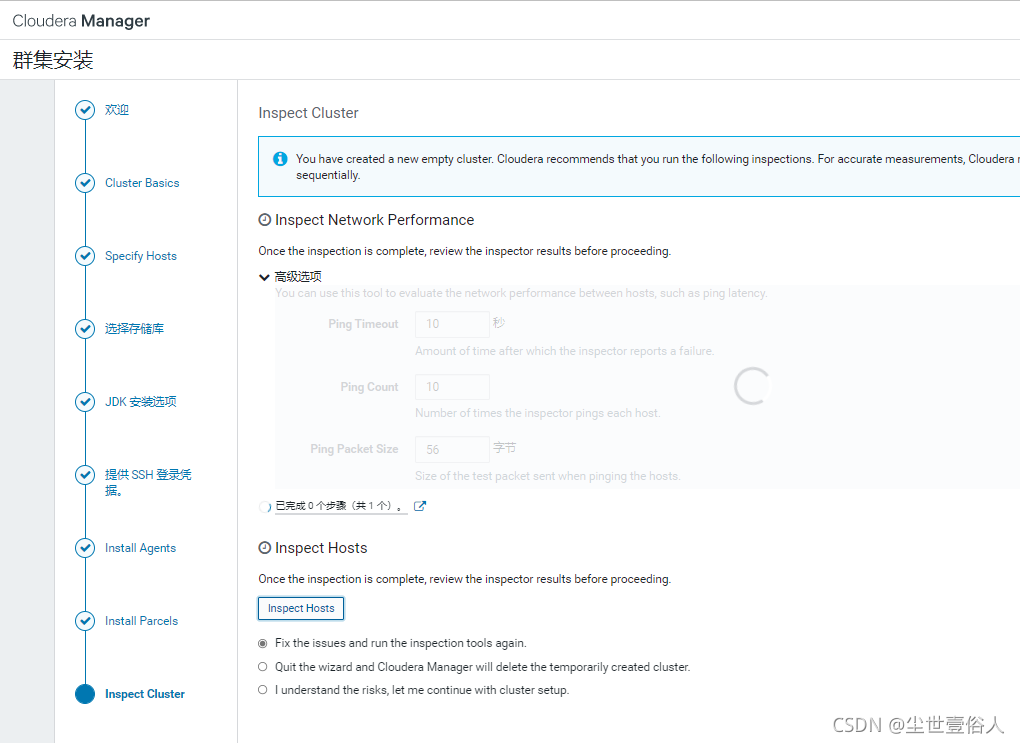The width and height of the screenshot is (1020, 743).
Task: Click the checkmark icon beside 选择存储库
Action: (x=85, y=329)
